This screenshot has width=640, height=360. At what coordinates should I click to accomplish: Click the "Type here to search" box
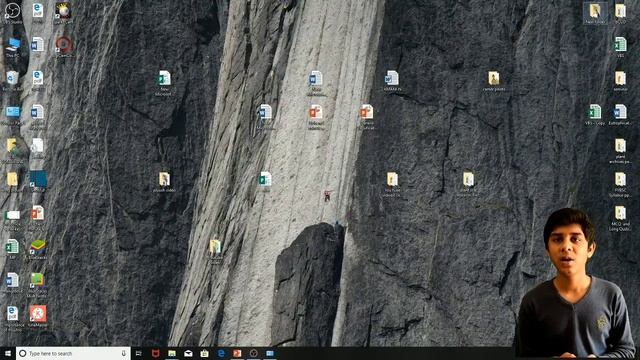coord(73,353)
